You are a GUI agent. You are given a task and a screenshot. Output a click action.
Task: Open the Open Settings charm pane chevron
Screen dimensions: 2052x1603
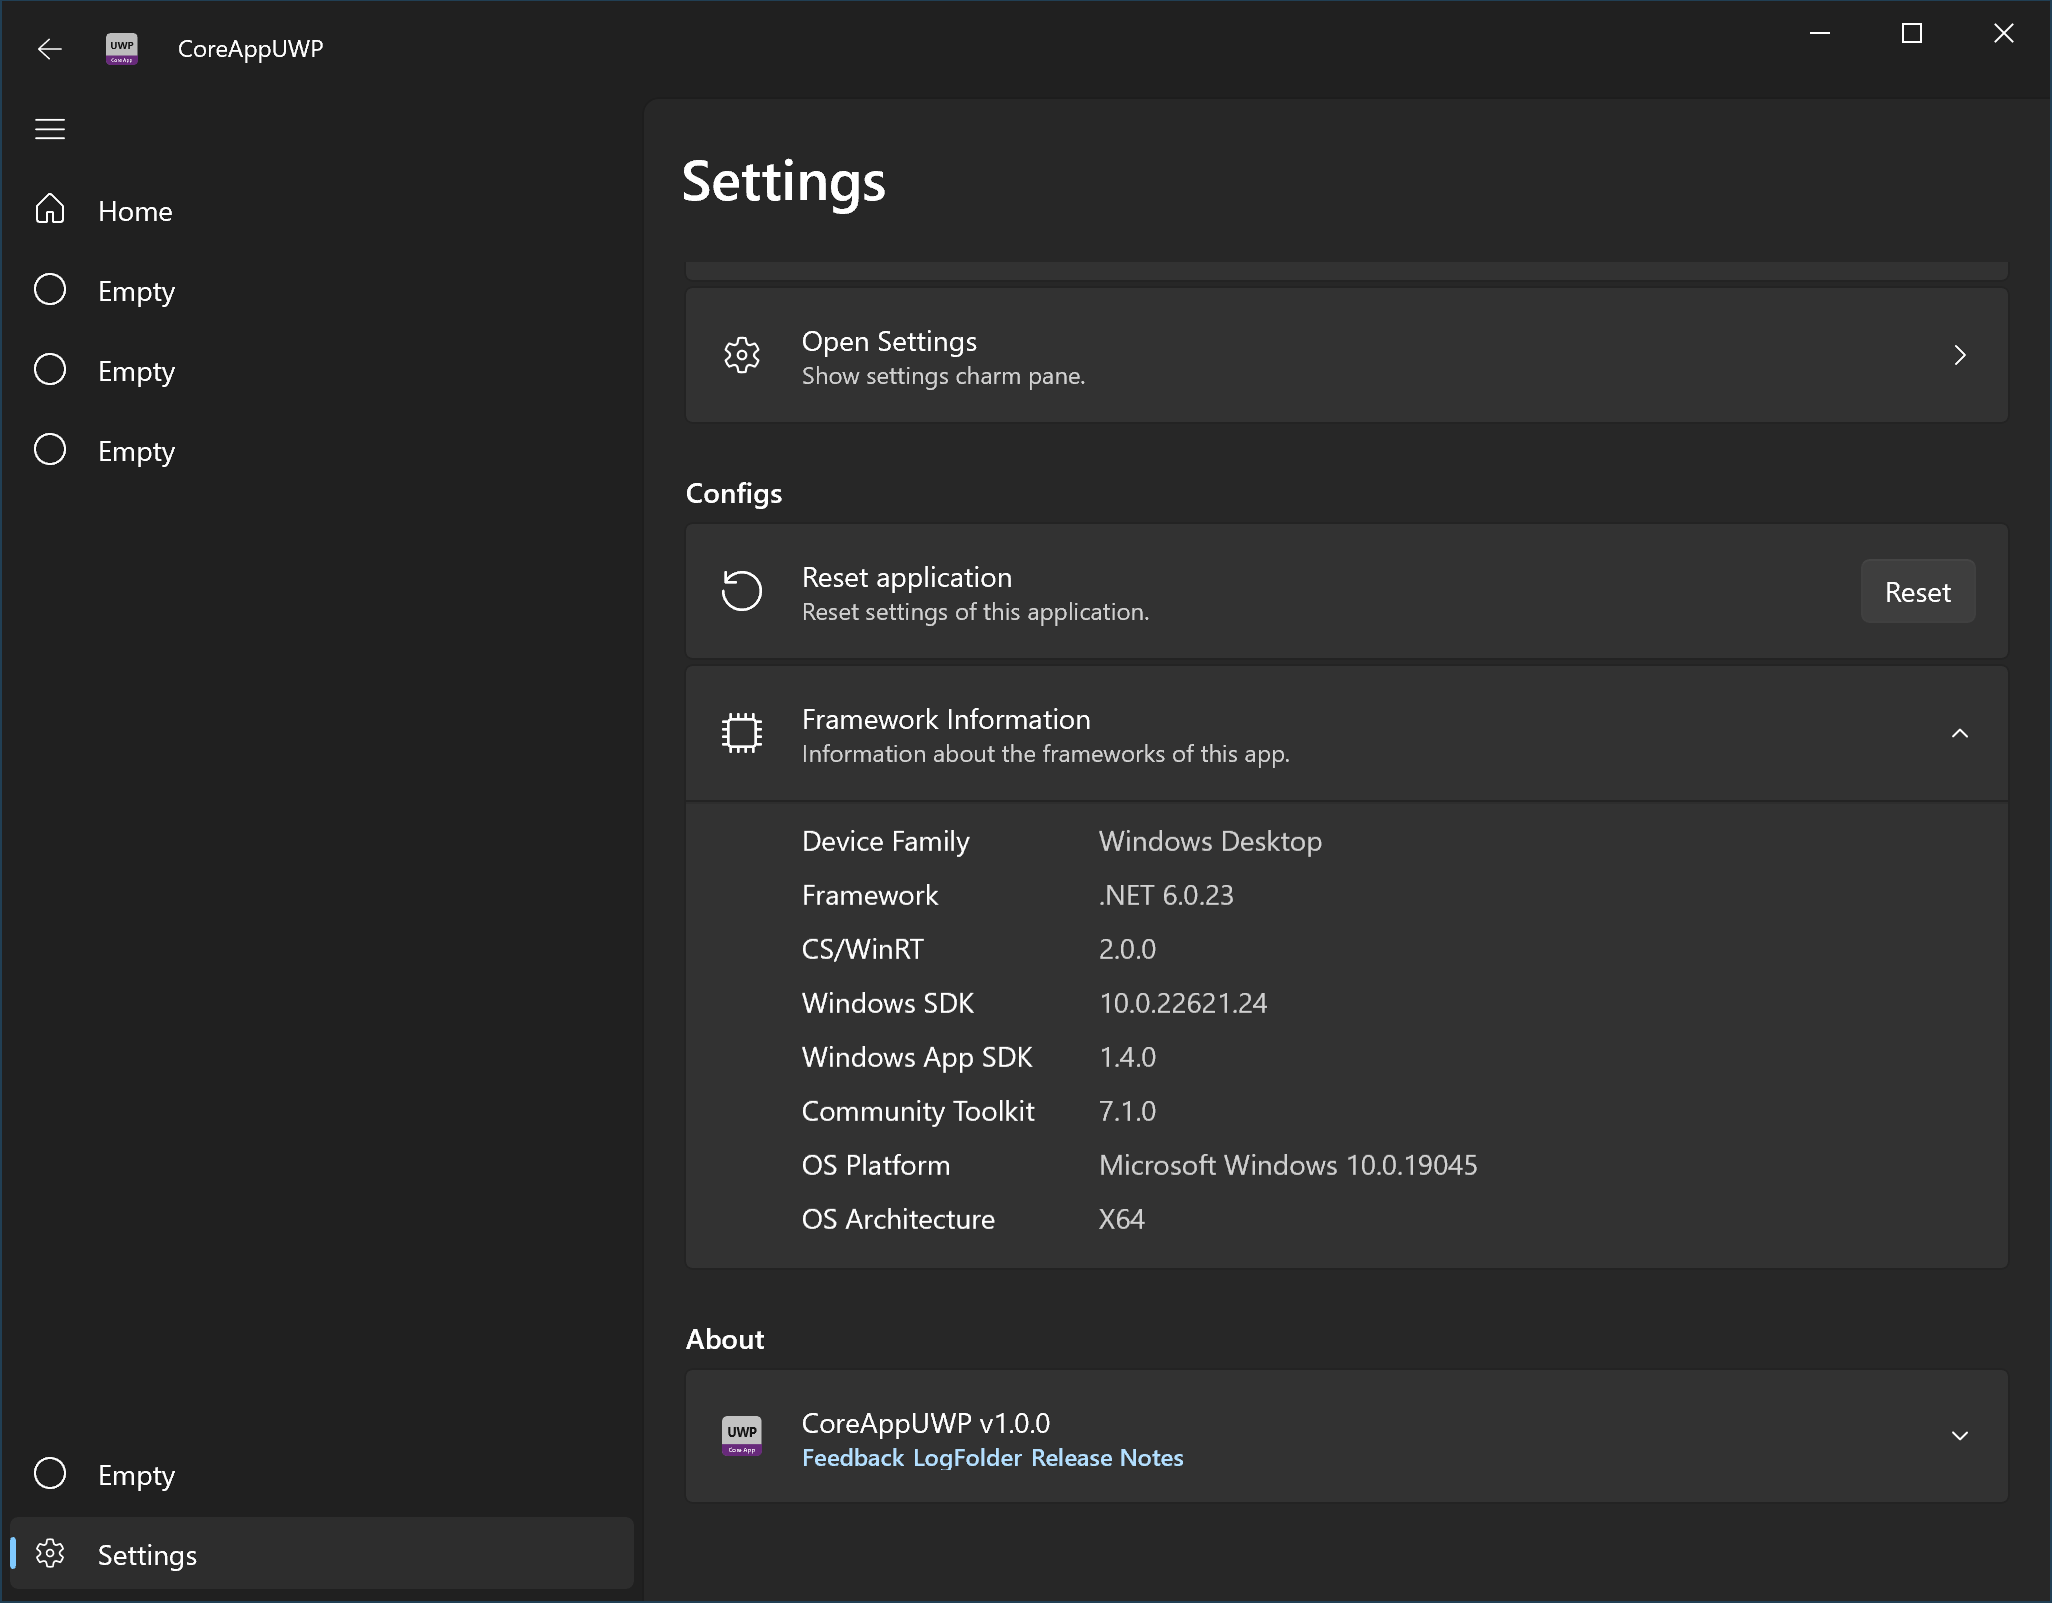(1959, 356)
